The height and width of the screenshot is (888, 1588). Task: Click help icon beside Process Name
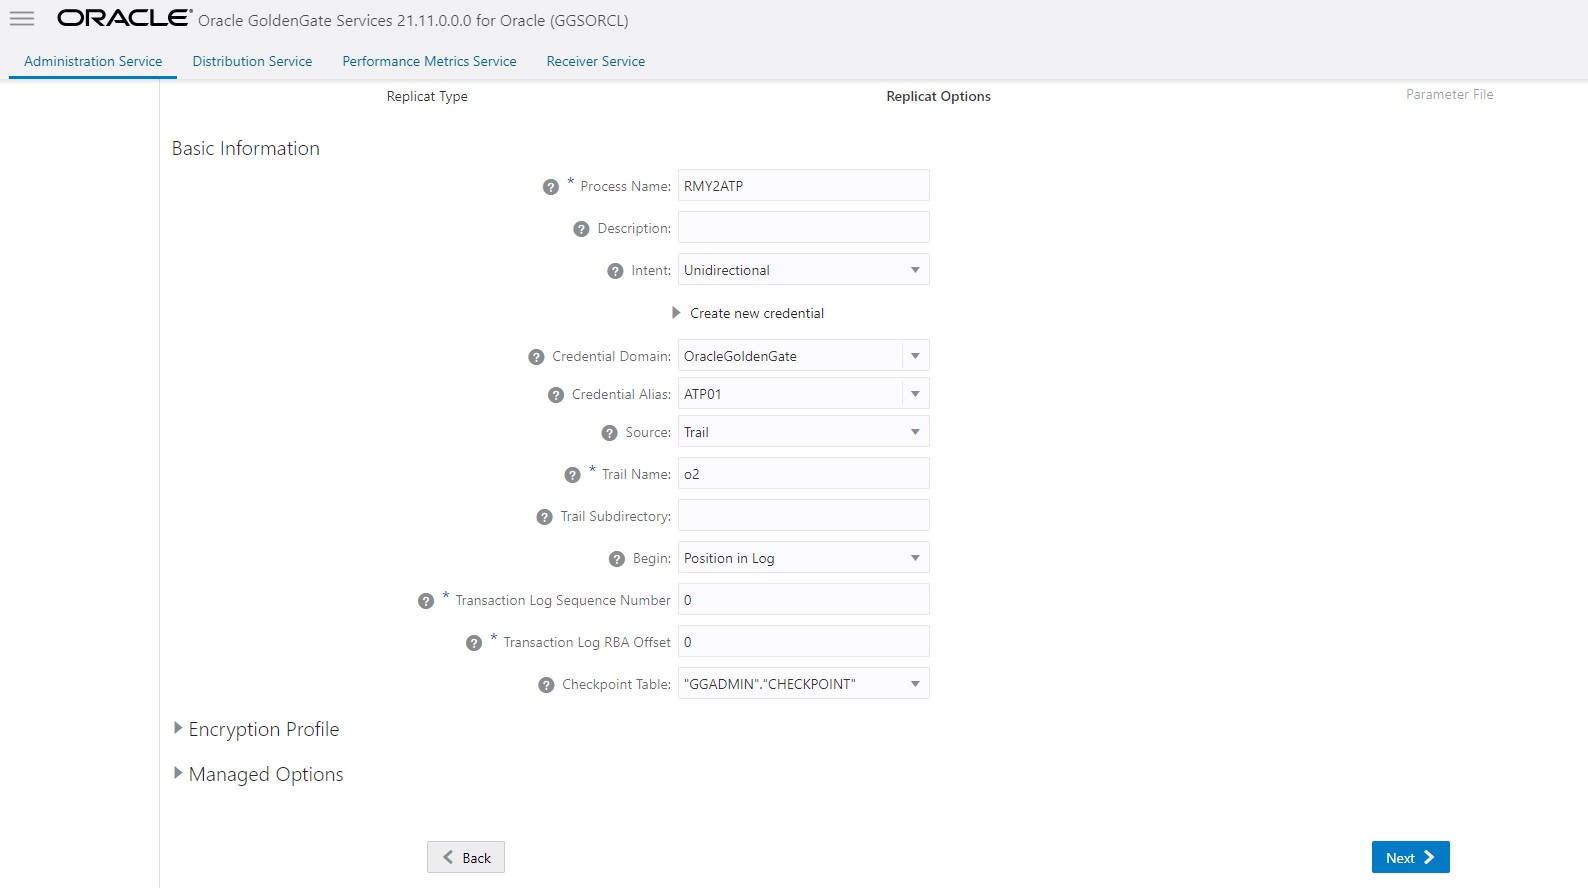pos(550,187)
